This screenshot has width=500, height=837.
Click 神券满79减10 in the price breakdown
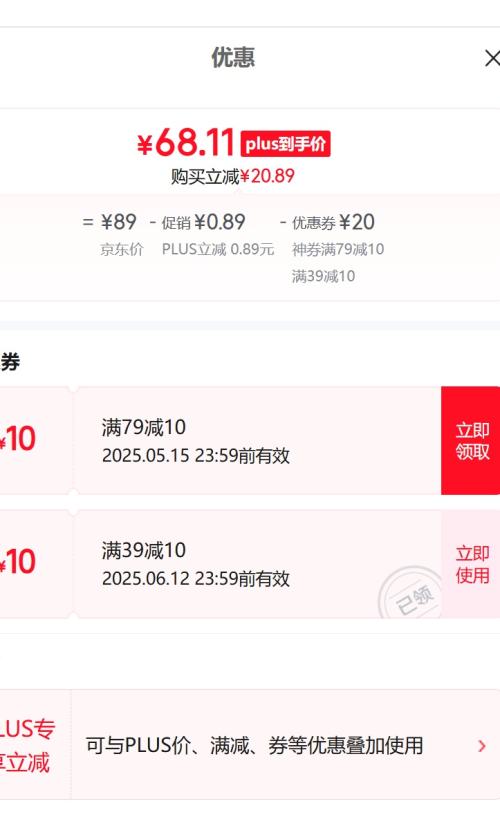click(338, 249)
